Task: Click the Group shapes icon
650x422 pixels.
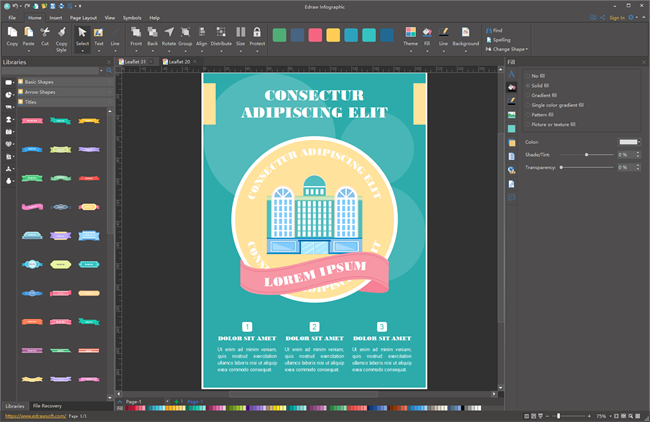Action: coord(185,34)
